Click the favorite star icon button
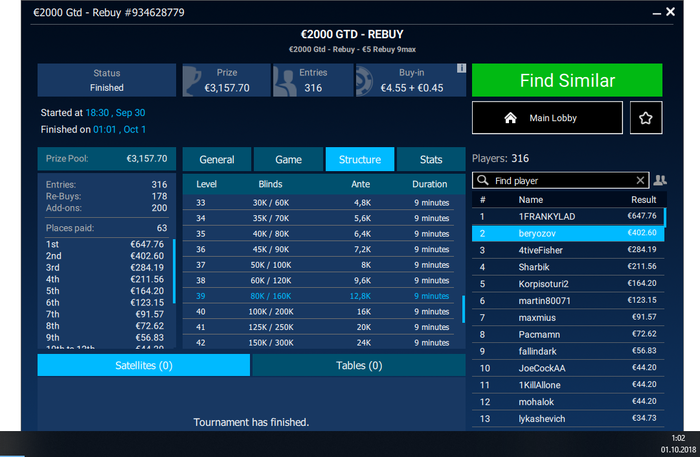700x457 pixels. coord(646,118)
